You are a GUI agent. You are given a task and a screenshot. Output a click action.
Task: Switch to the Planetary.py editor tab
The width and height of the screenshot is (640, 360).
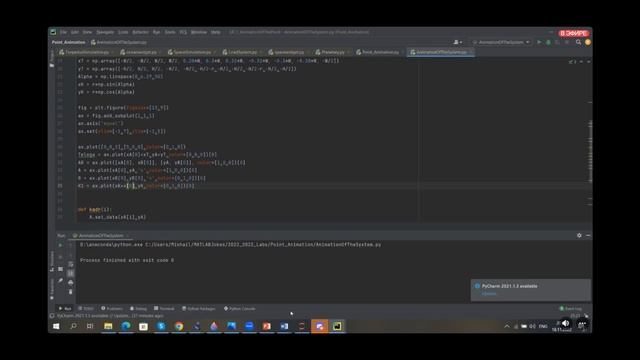(x=332, y=52)
